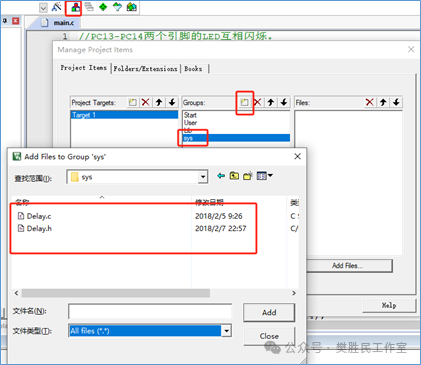421x365 pixels.
Task: Select the Delay.c file
Action: point(35,216)
